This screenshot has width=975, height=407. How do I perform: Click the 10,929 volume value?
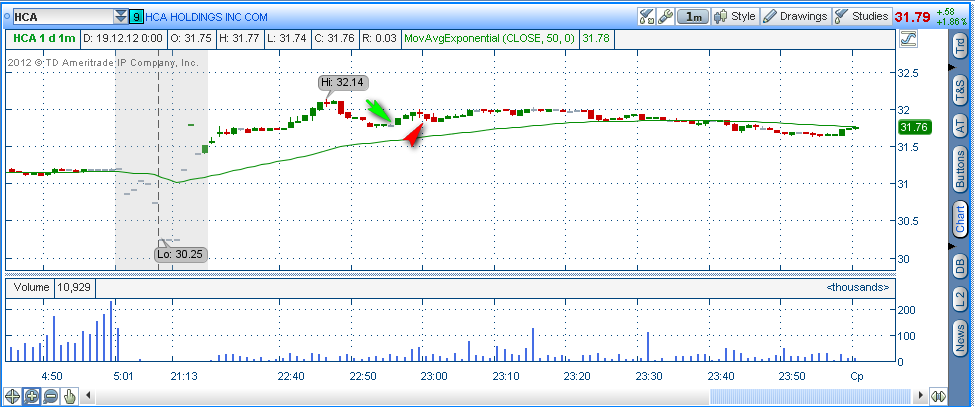tap(75, 288)
